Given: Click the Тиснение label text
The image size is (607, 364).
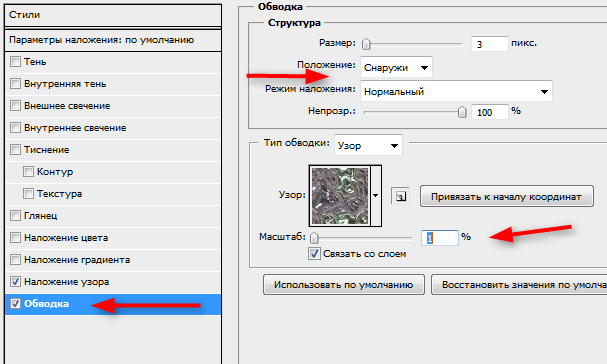Looking at the screenshot, I should pos(46,149).
